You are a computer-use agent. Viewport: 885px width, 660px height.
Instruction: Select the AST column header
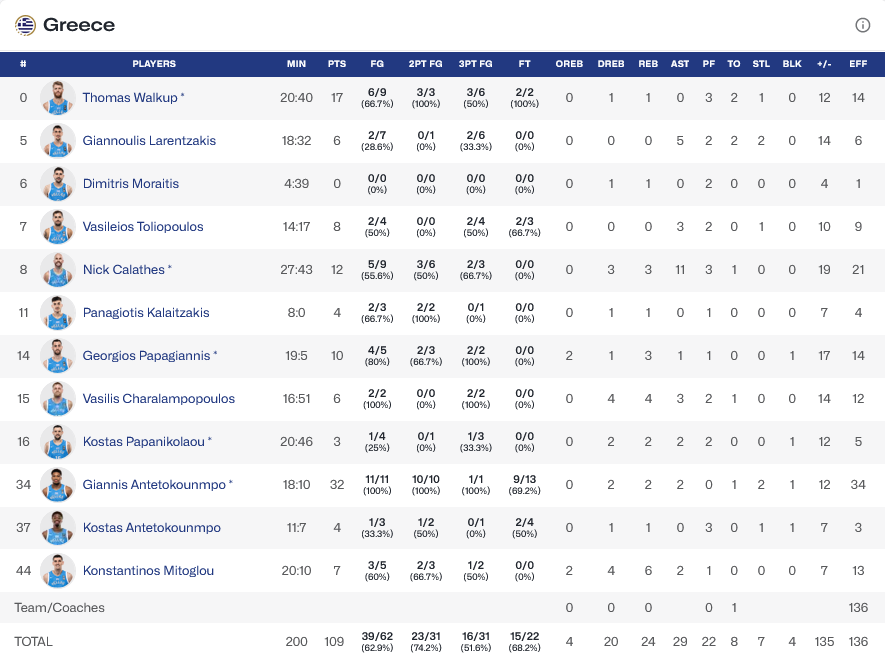click(x=680, y=64)
